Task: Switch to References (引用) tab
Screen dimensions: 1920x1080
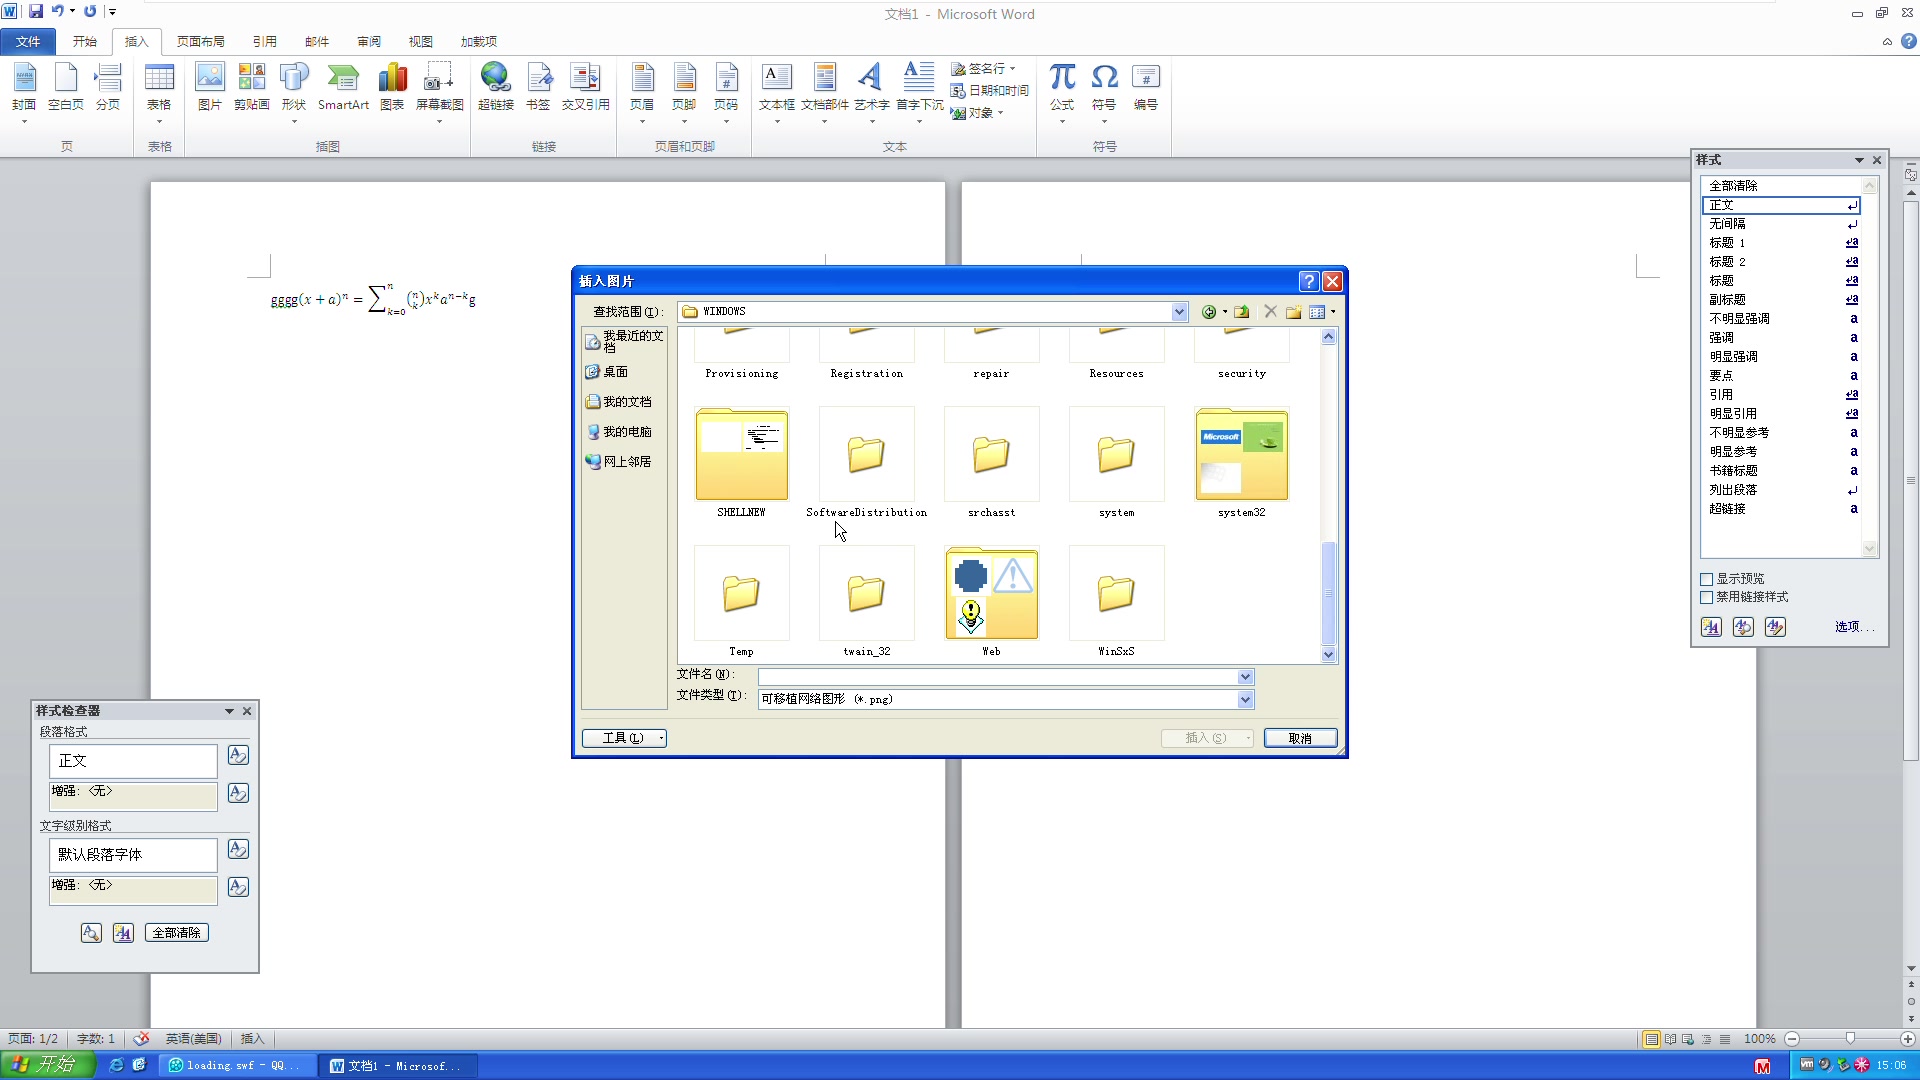Action: [x=265, y=41]
